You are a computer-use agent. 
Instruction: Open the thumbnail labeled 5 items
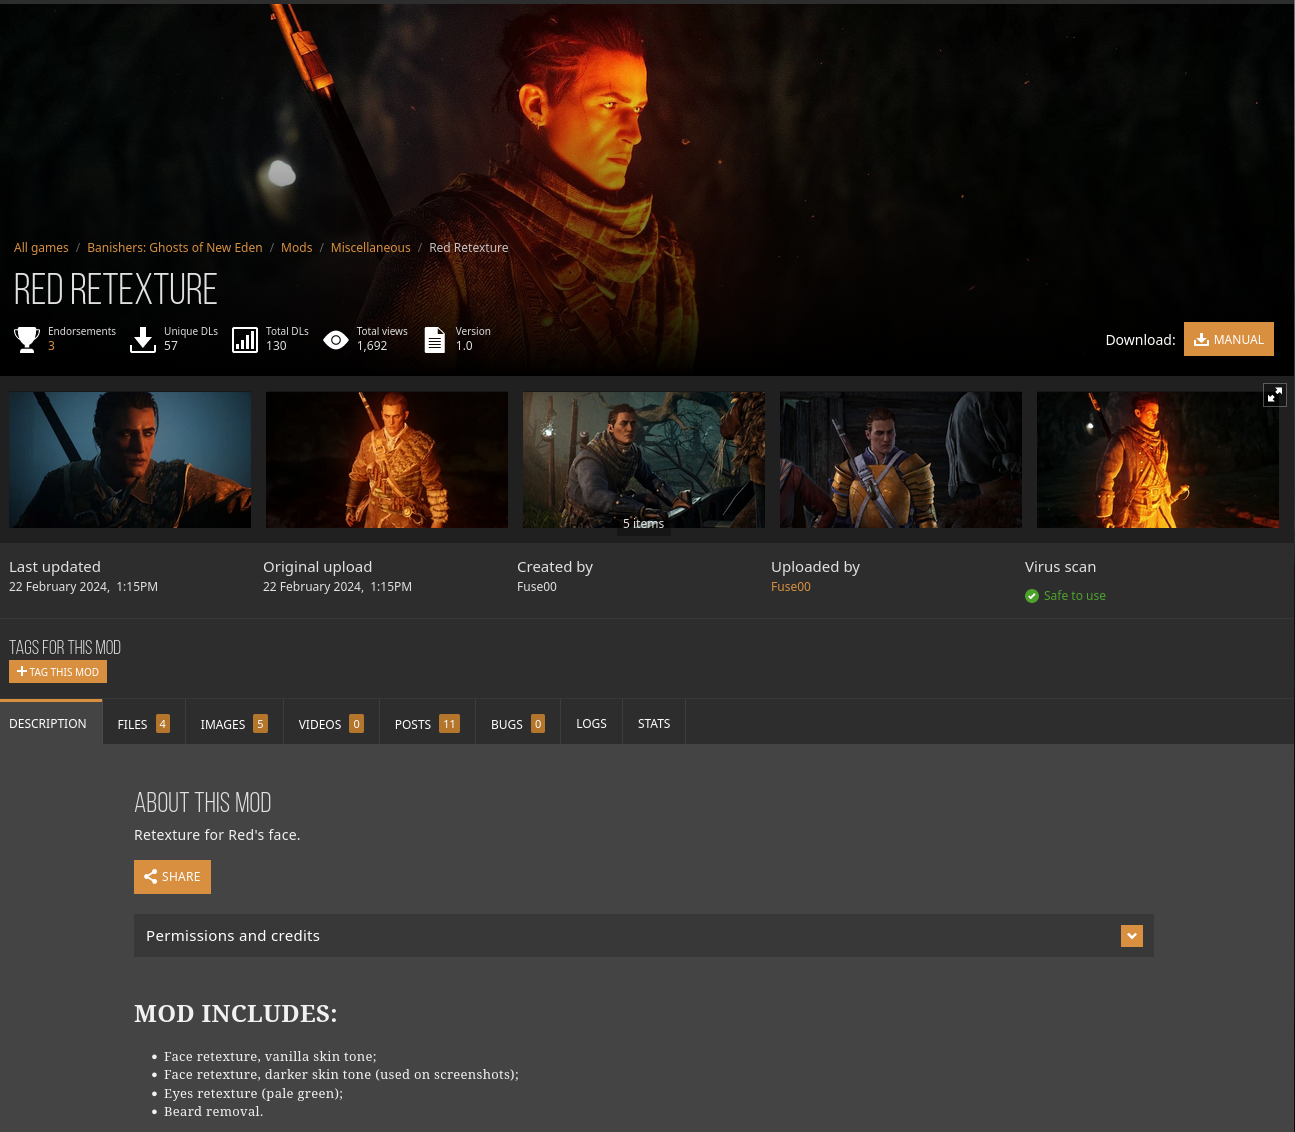click(x=644, y=460)
